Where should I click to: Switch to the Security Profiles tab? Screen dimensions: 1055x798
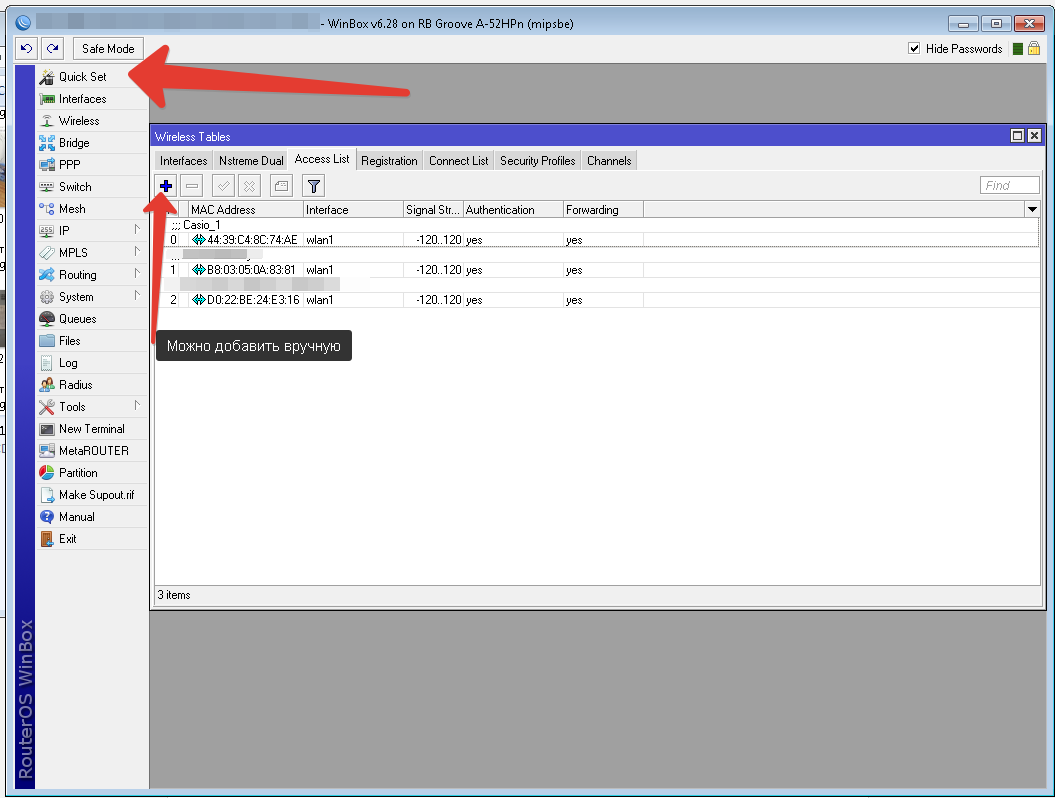pos(538,161)
